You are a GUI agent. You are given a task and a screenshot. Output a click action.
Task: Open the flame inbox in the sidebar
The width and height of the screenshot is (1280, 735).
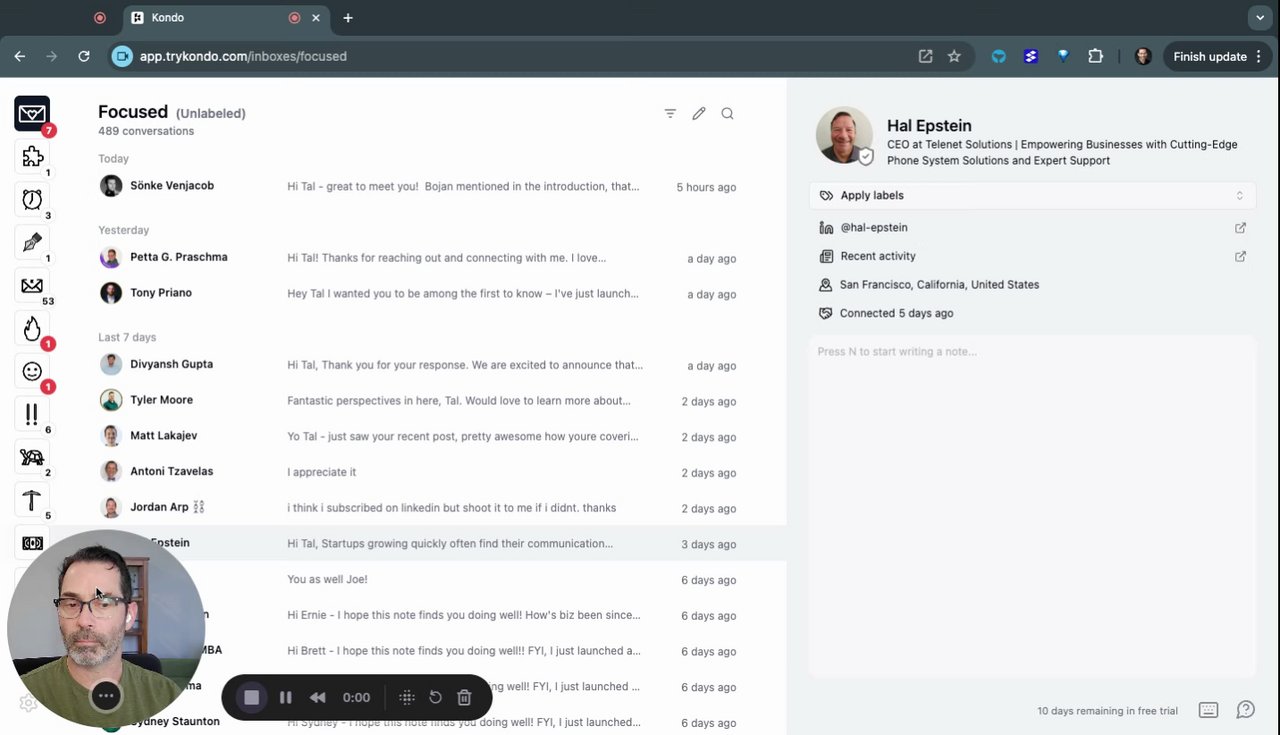click(32, 328)
